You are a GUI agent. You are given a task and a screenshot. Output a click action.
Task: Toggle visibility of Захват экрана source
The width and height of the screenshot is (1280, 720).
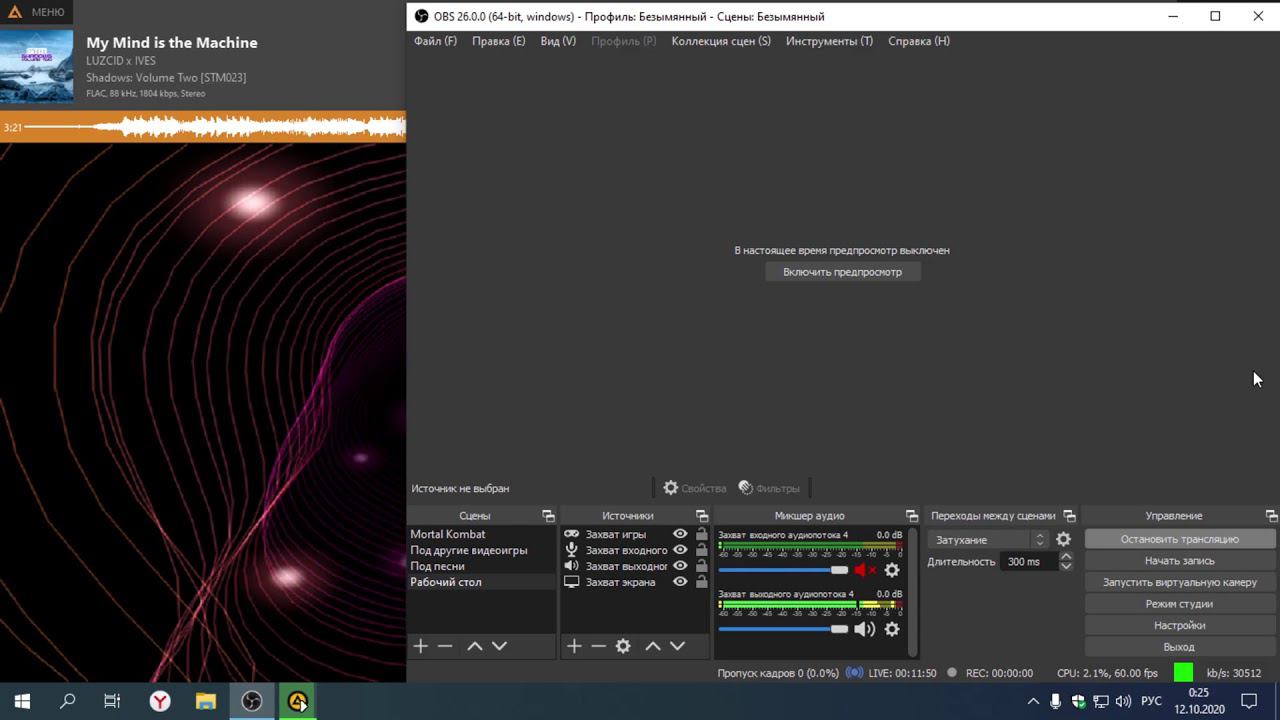[680, 582]
